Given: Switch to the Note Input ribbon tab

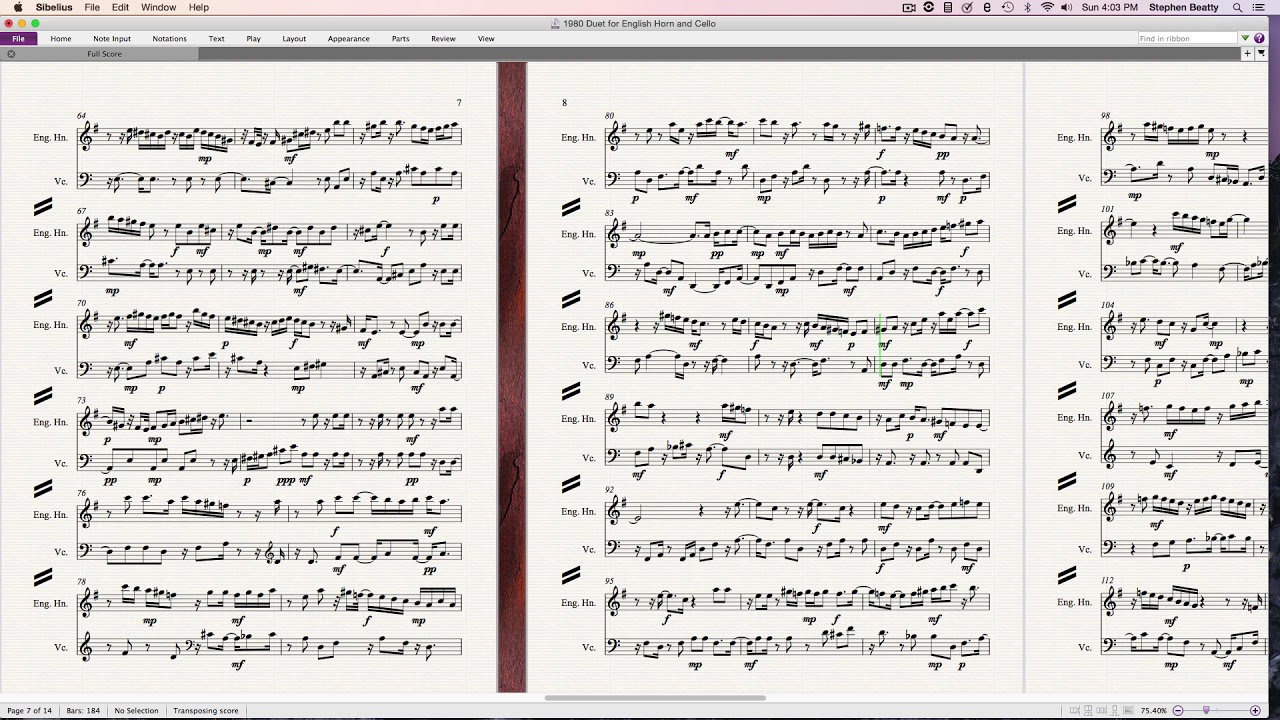Looking at the screenshot, I should pos(112,38).
